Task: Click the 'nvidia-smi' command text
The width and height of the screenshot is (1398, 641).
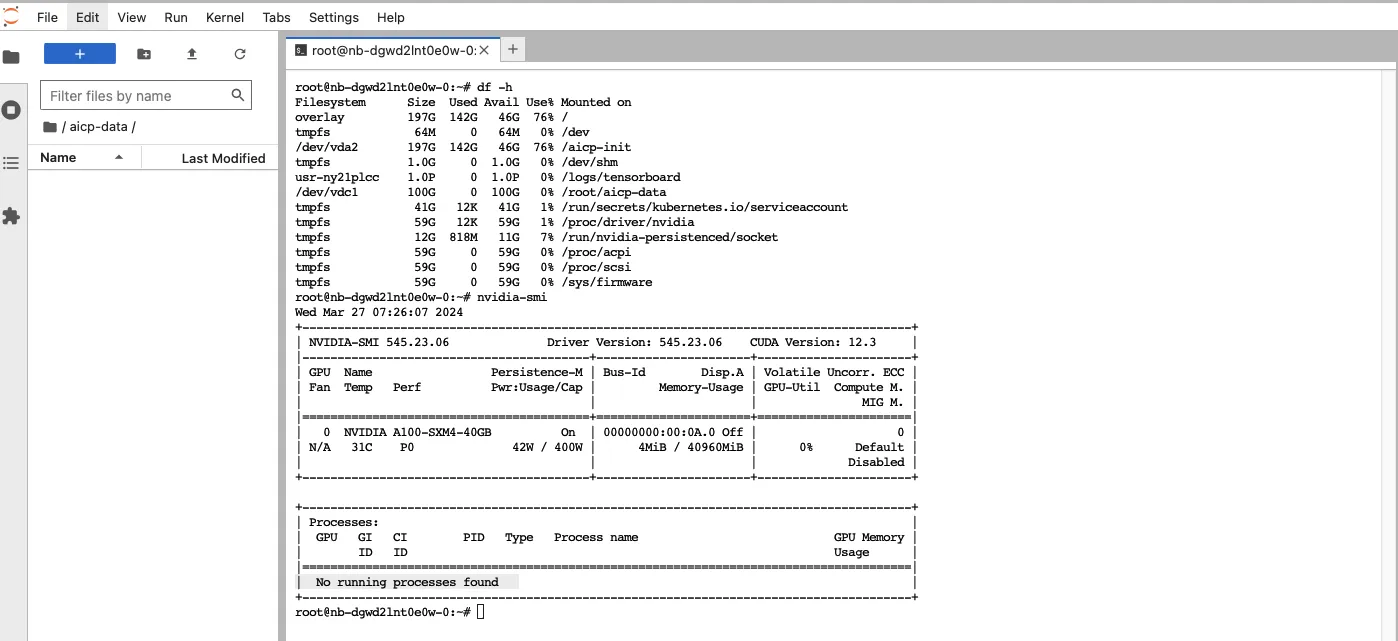Action: pyautogui.click(x=512, y=297)
